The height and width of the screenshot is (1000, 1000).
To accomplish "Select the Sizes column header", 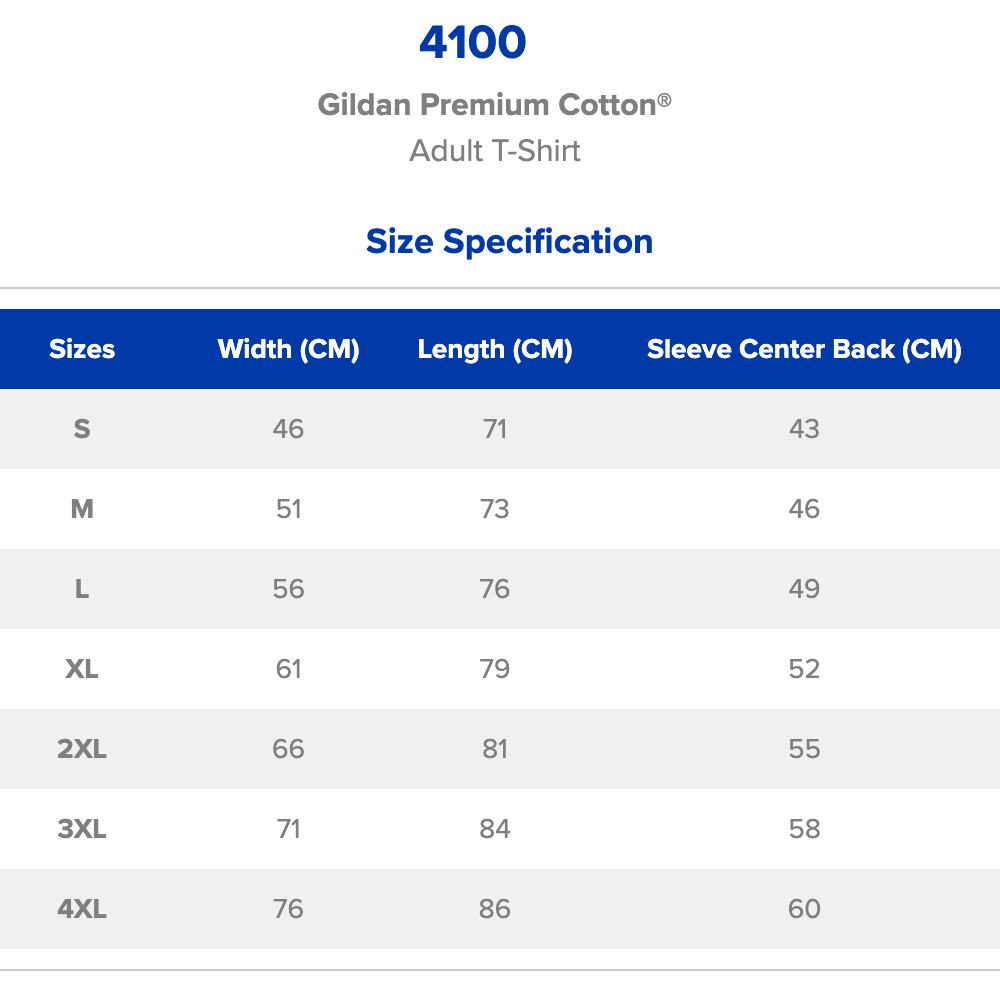I will click(82, 349).
